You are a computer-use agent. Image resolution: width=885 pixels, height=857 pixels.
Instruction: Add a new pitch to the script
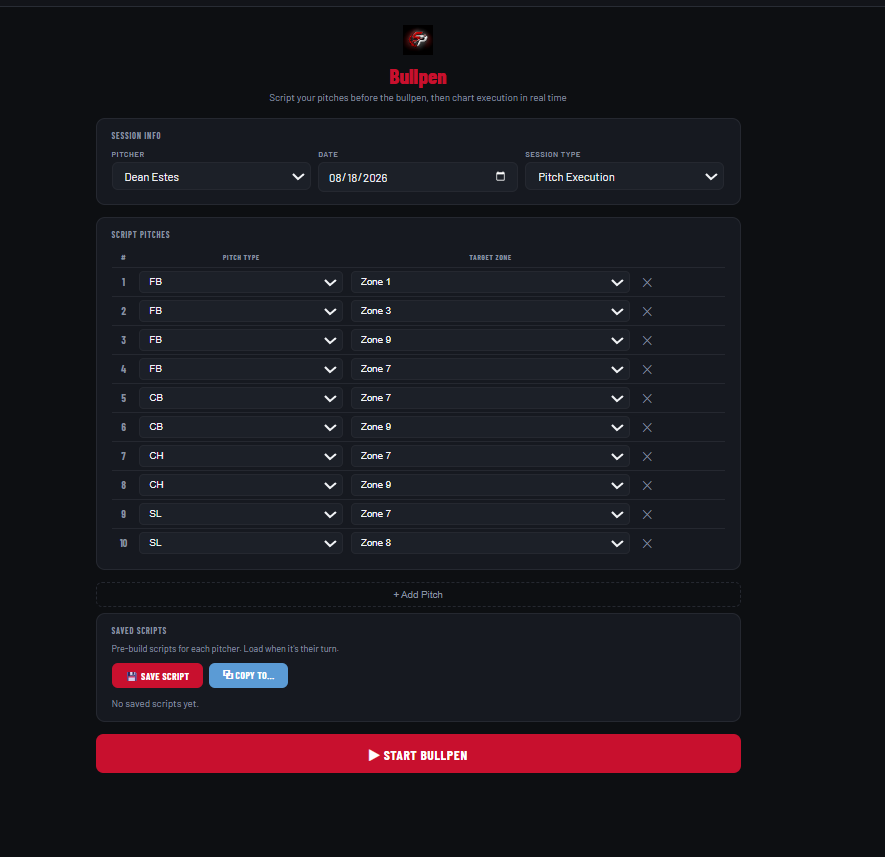(418, 594)
